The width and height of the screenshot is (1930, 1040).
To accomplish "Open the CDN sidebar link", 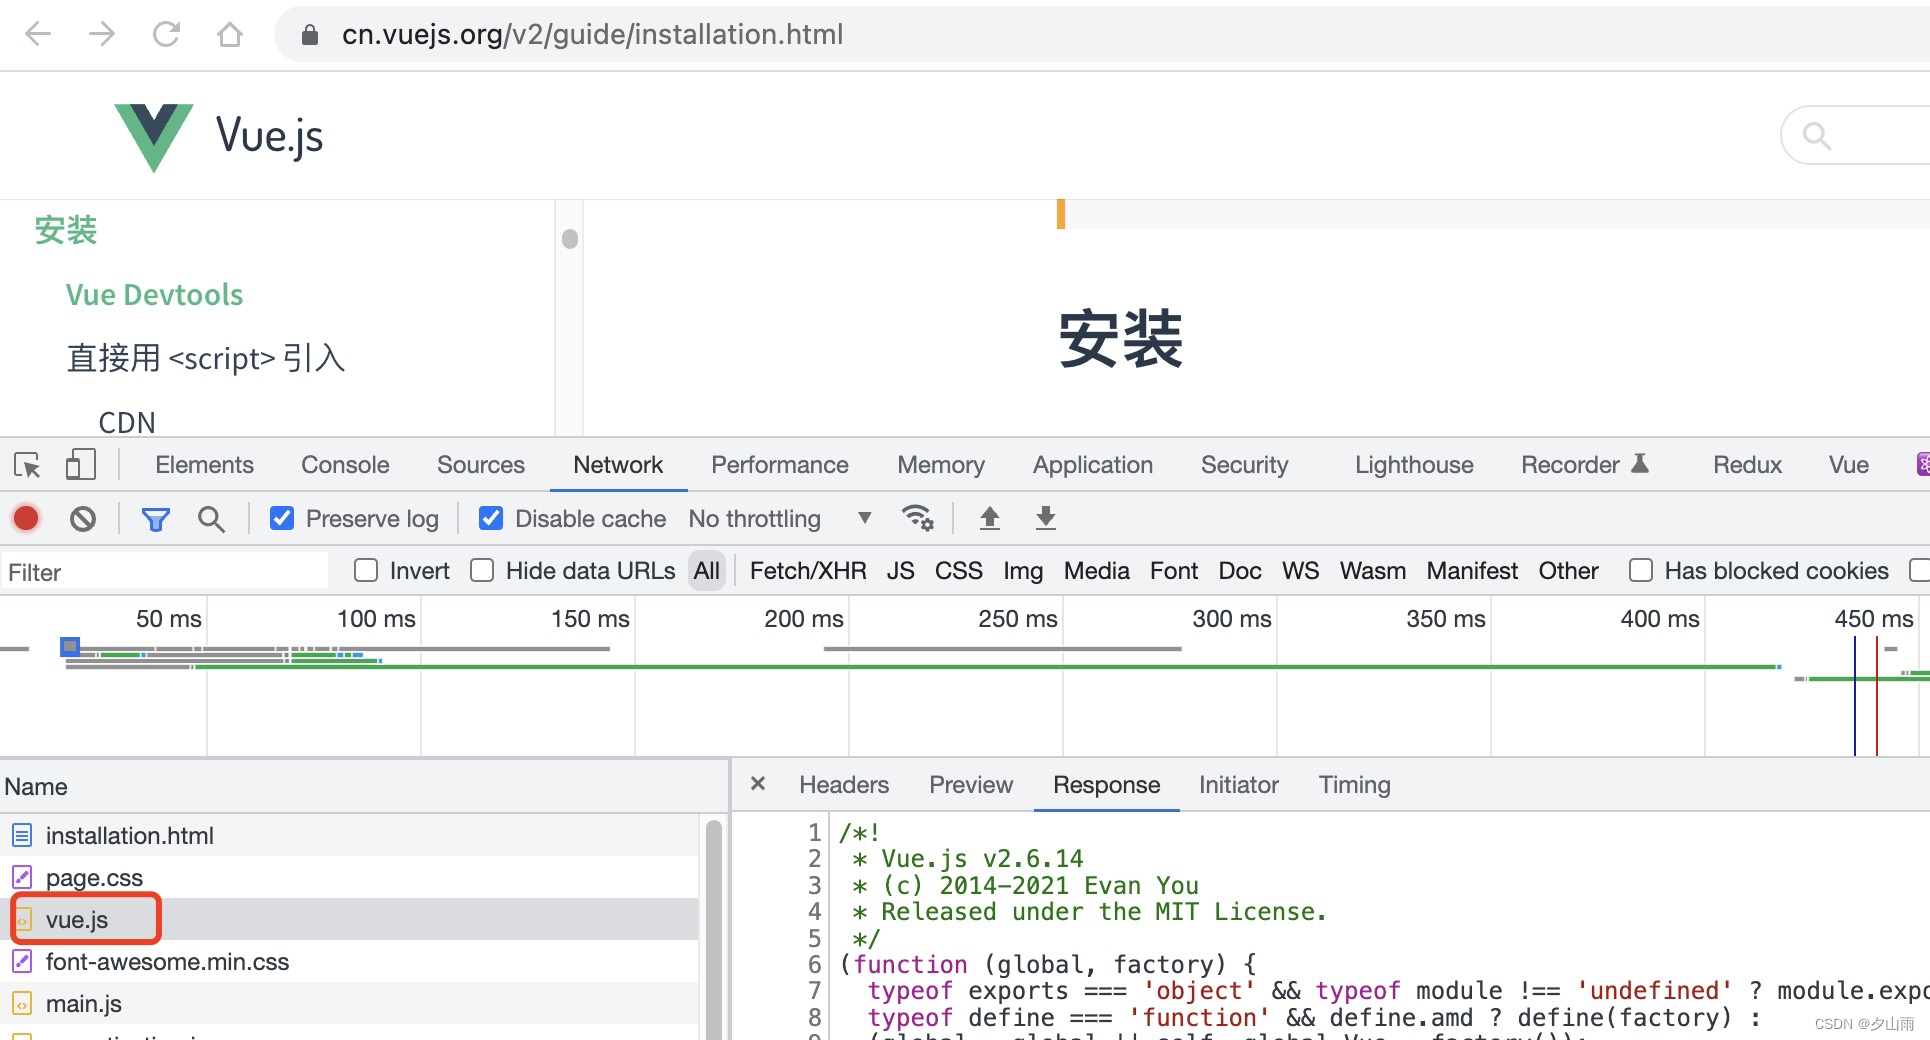I will (127, 423).
